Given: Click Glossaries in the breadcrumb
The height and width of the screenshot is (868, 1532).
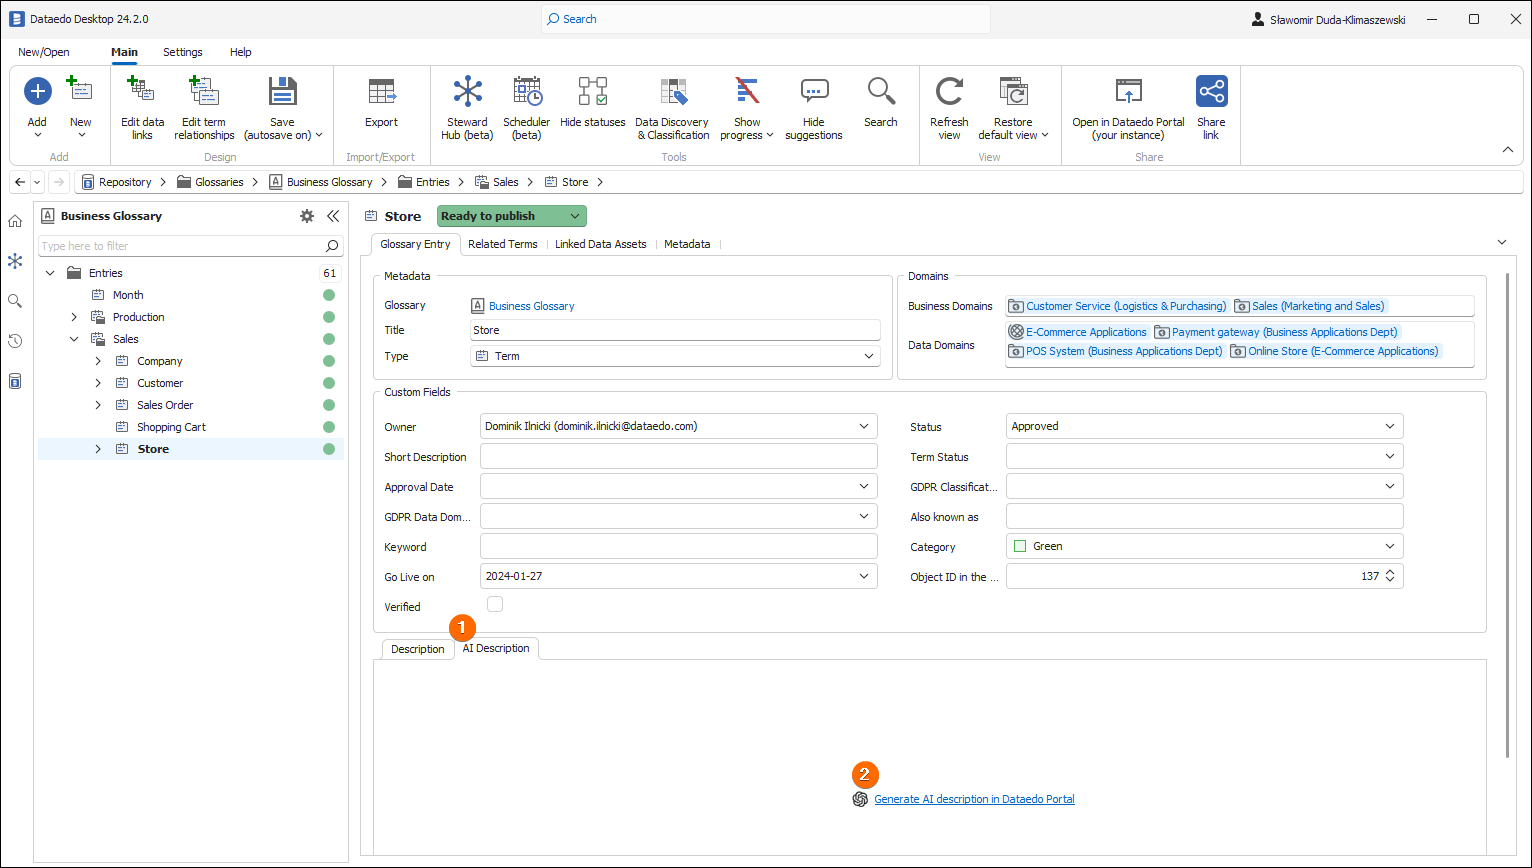Looking at the screenshot, I should [219, 182].
